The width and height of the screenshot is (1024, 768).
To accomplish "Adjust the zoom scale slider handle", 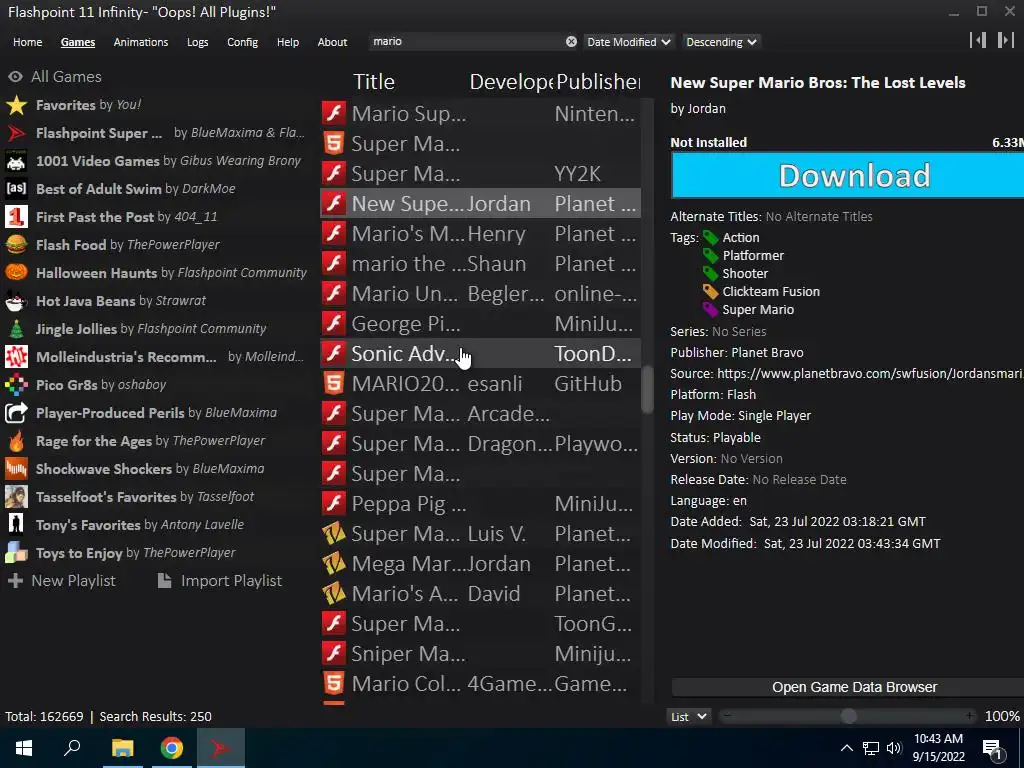I will point(848,716).
